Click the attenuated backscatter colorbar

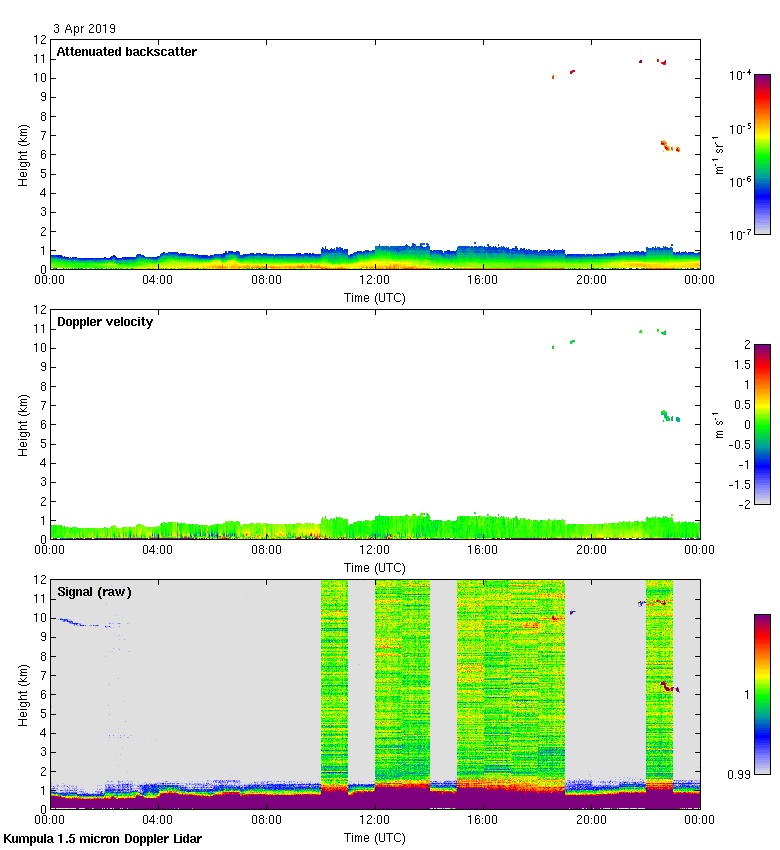(761, 154)
